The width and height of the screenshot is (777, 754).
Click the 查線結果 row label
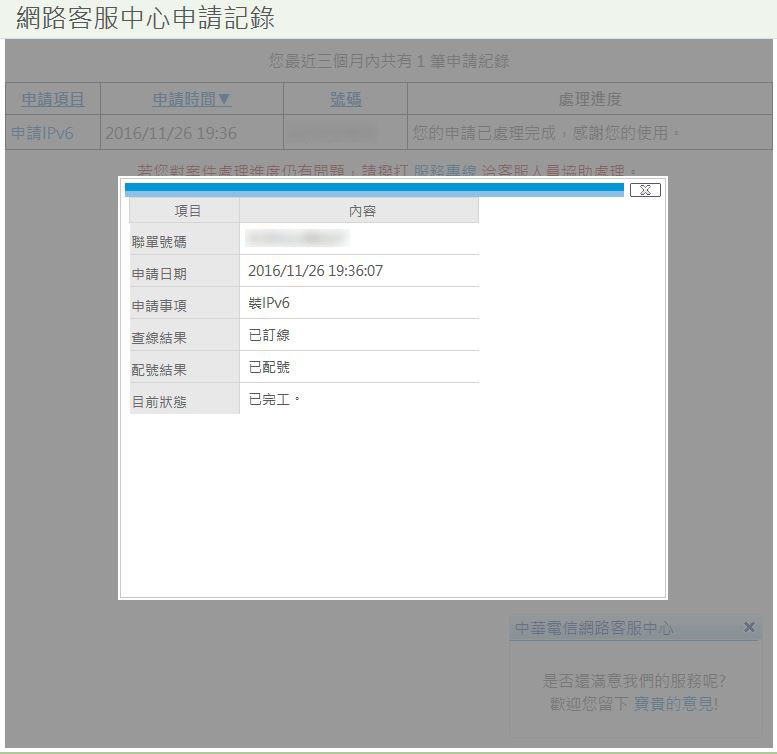click(x=159, y=338)
